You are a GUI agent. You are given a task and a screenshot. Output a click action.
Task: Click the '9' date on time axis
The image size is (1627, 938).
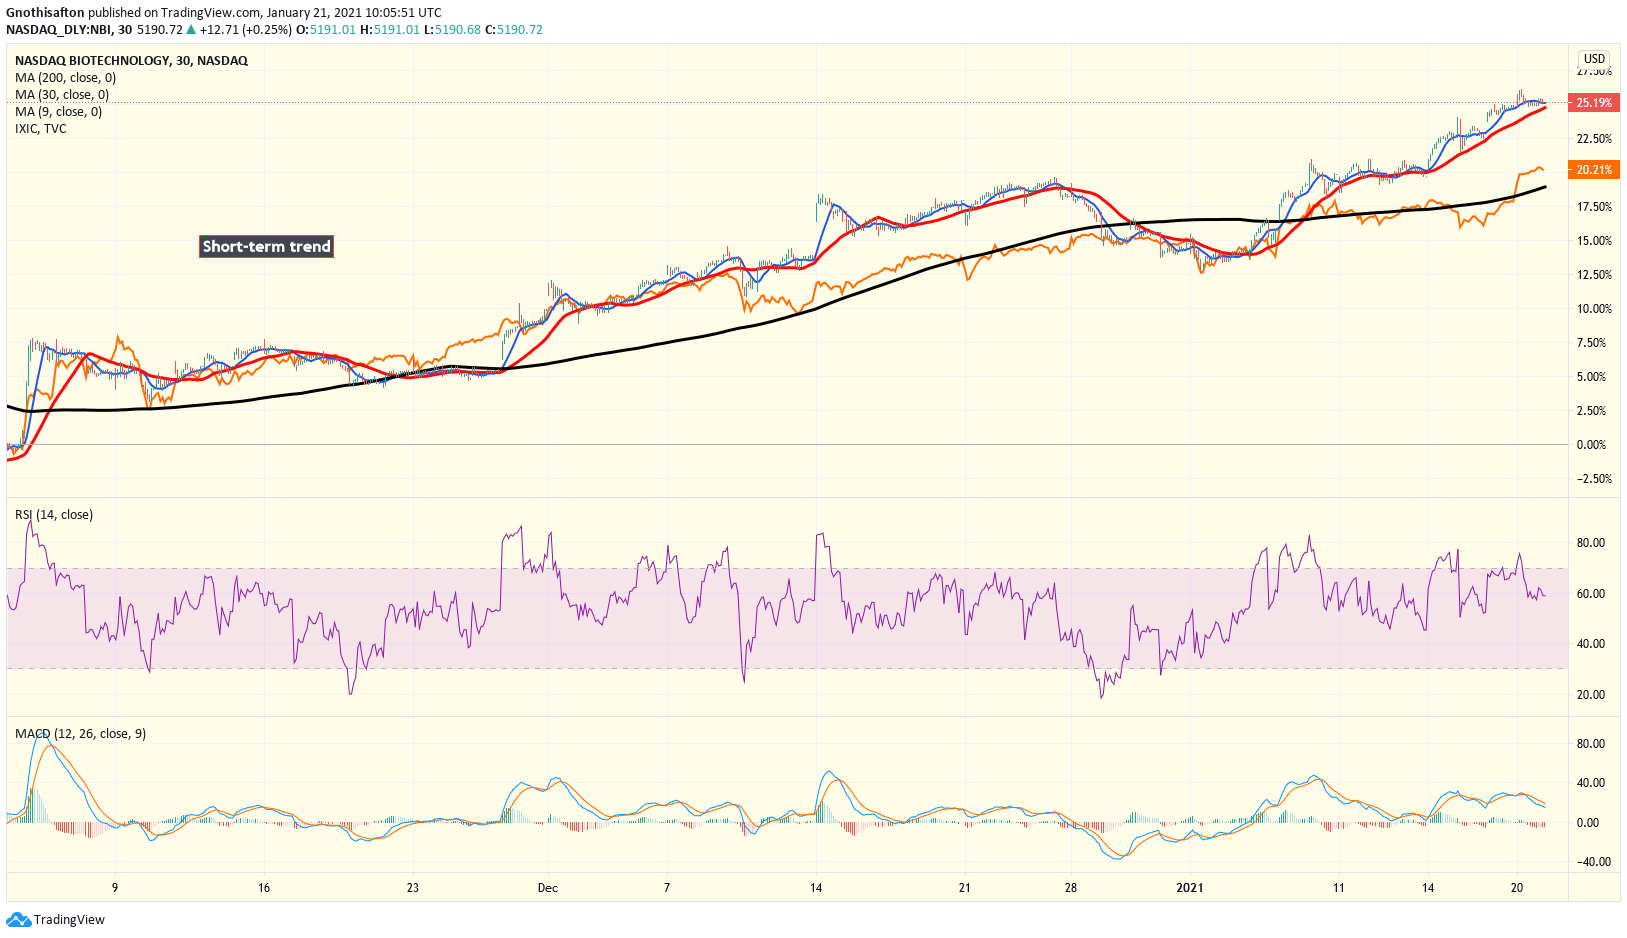tap(115, 888)
